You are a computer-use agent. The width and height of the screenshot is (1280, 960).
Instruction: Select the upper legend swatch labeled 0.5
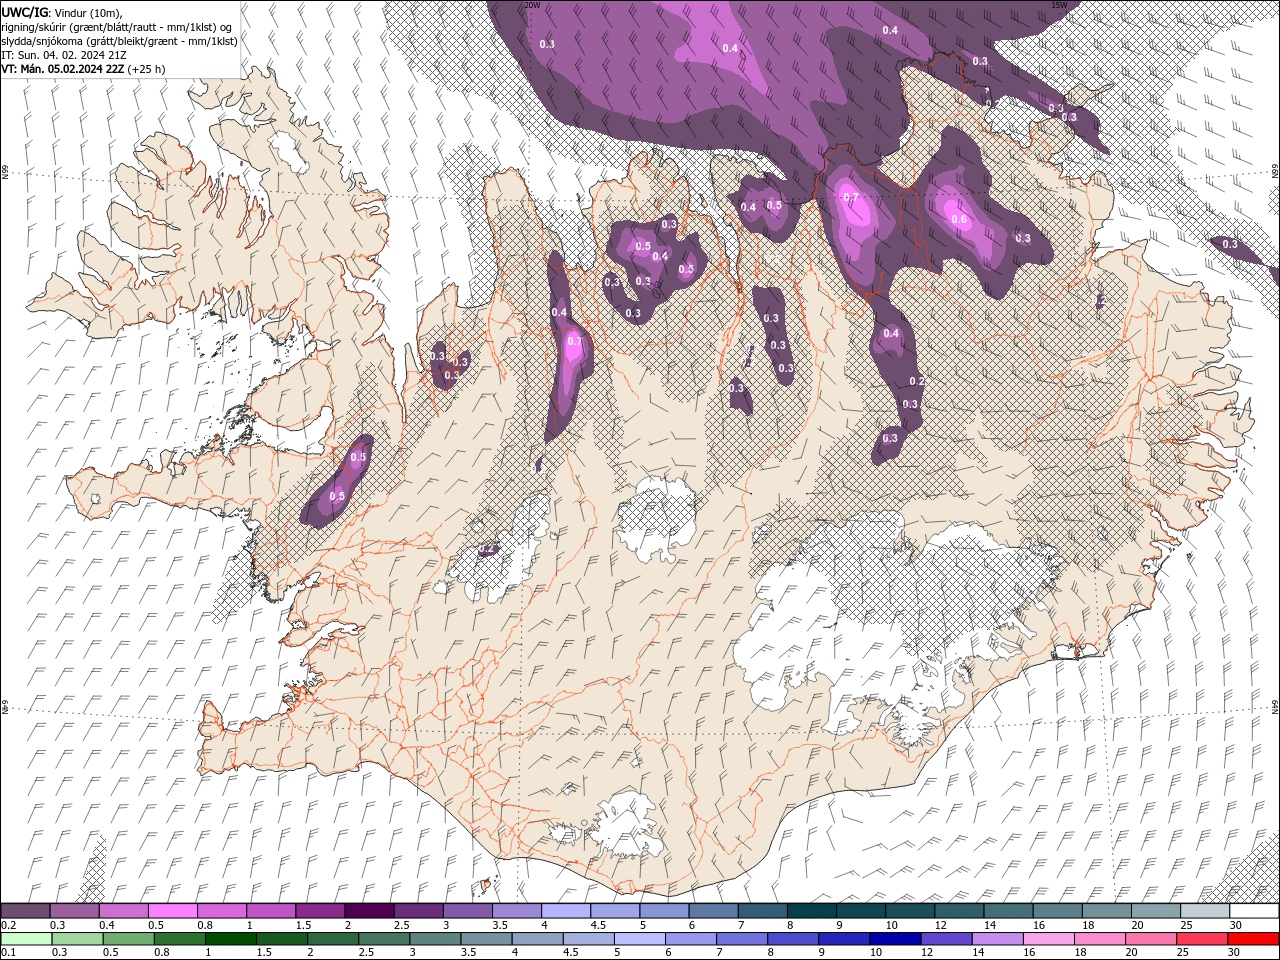click(173, 910)
